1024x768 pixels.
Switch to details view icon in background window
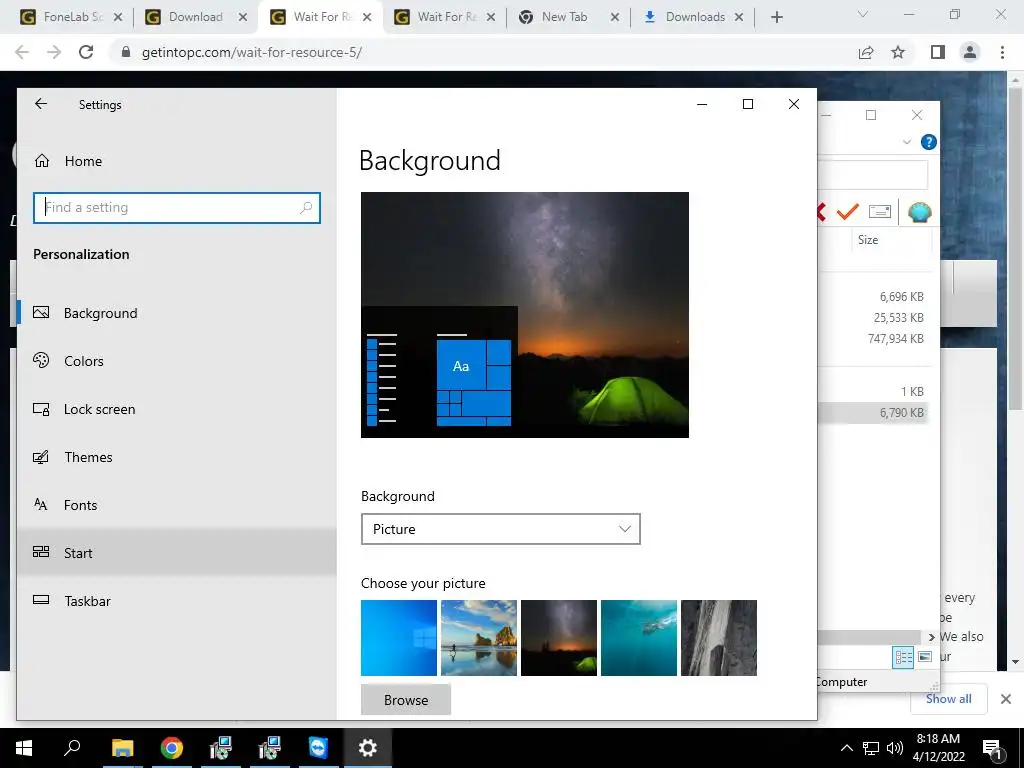[903, 657]
